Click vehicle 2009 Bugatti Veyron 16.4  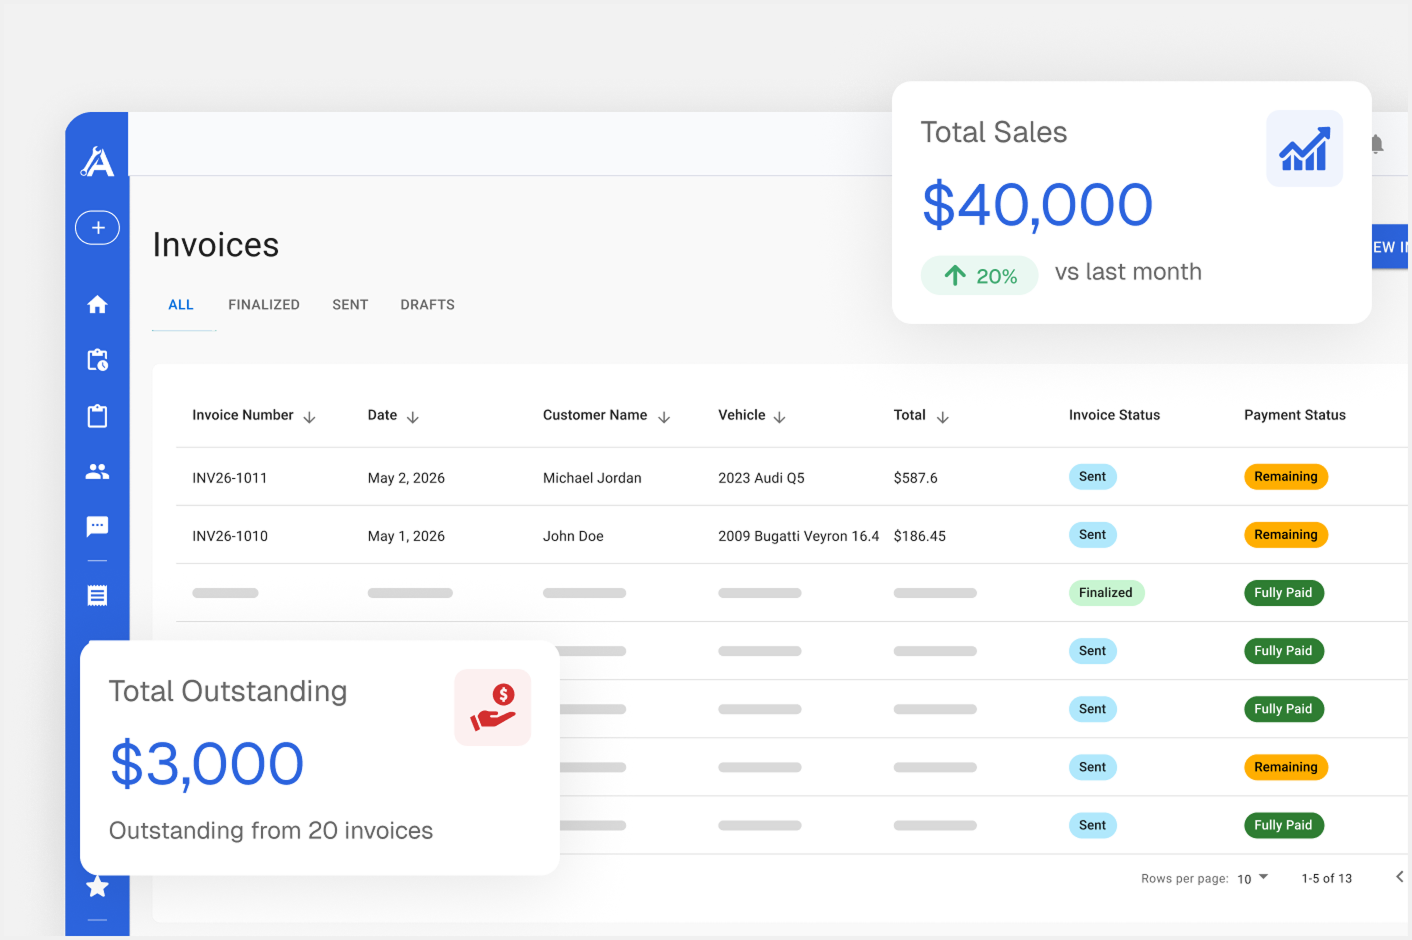click(798, 536)
